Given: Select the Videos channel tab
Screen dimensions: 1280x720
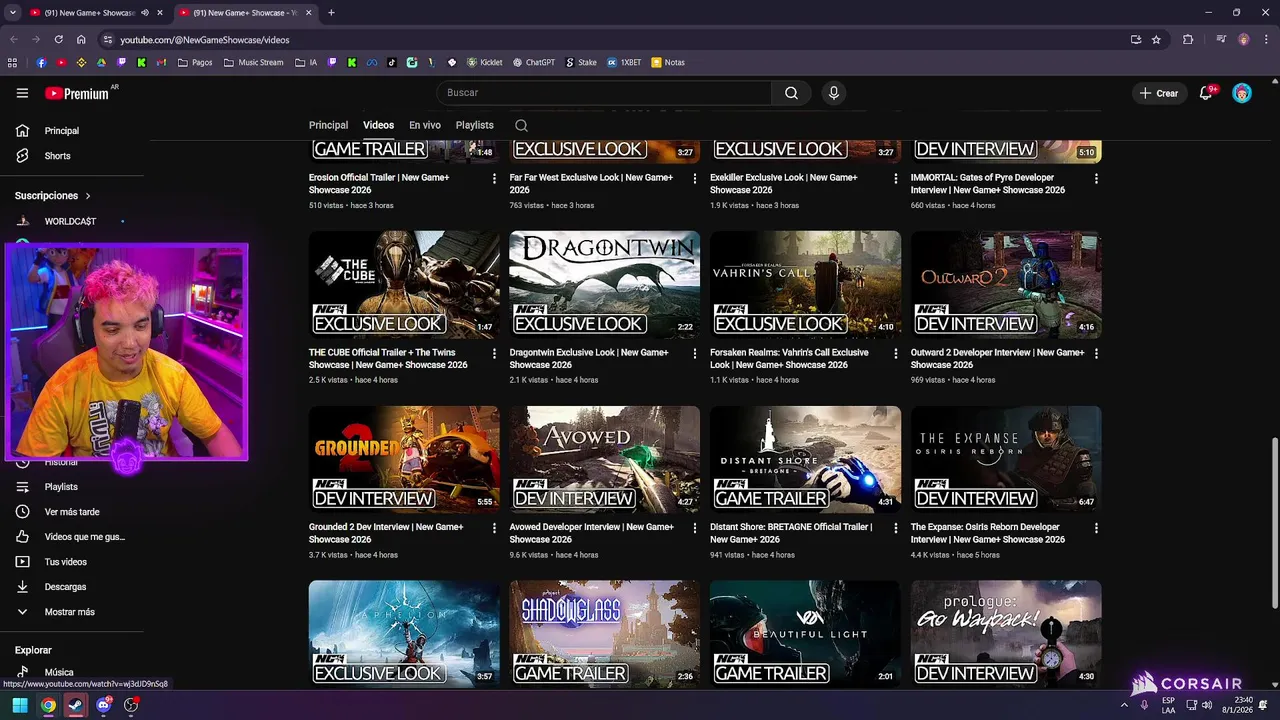Looking at the screenshot, I should coord(378,125).
